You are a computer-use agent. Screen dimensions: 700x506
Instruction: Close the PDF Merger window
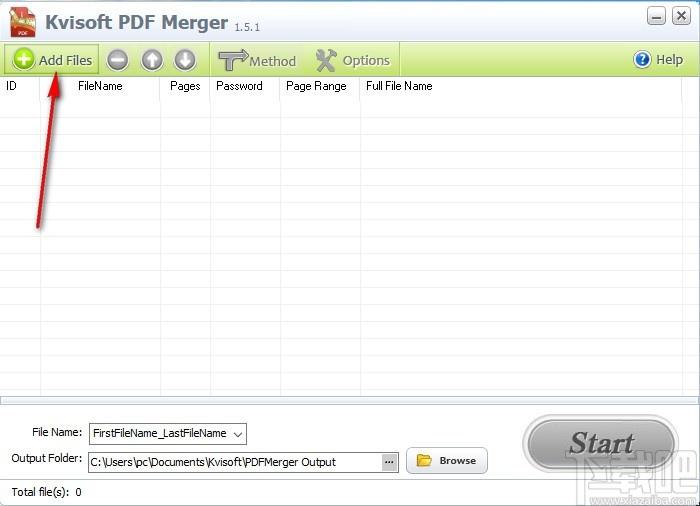click(x=681, y=17)
